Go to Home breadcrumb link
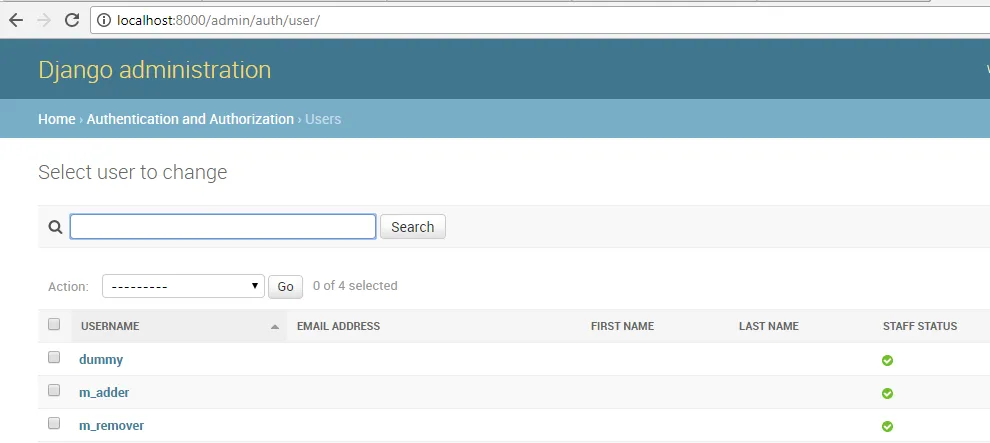 pos(57,119)
